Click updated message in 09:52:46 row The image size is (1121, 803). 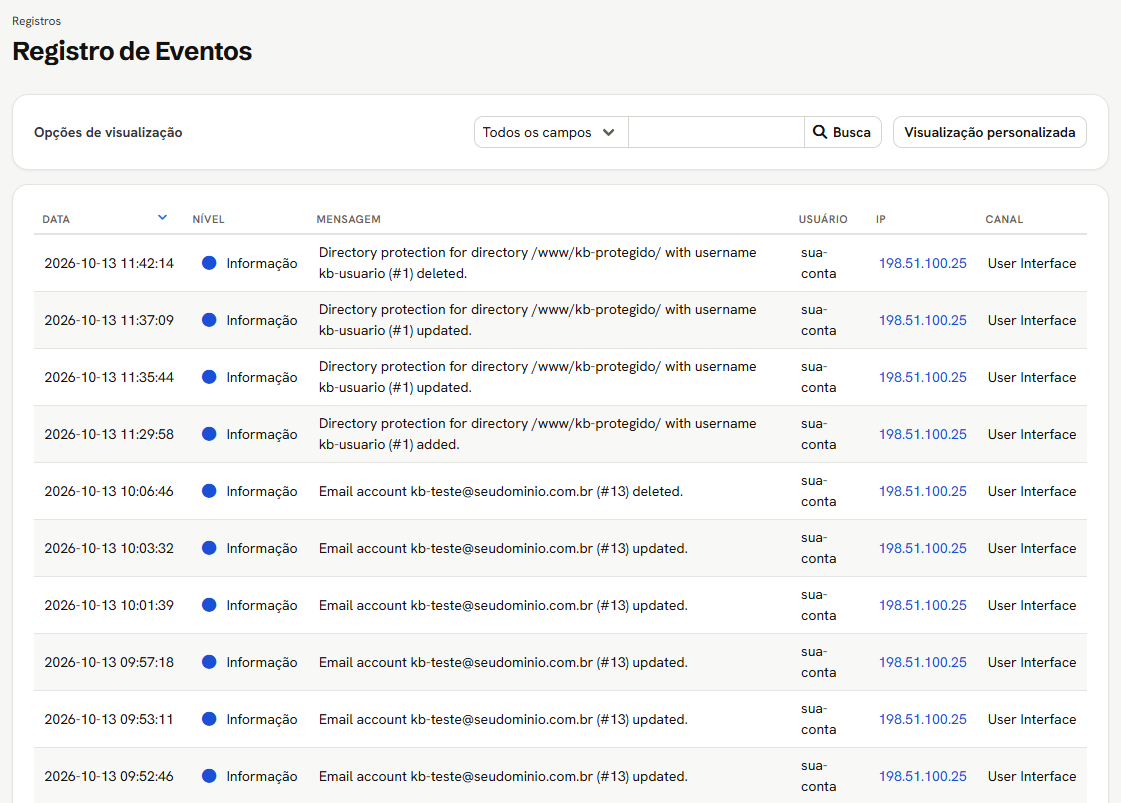(x=503, y=777)
